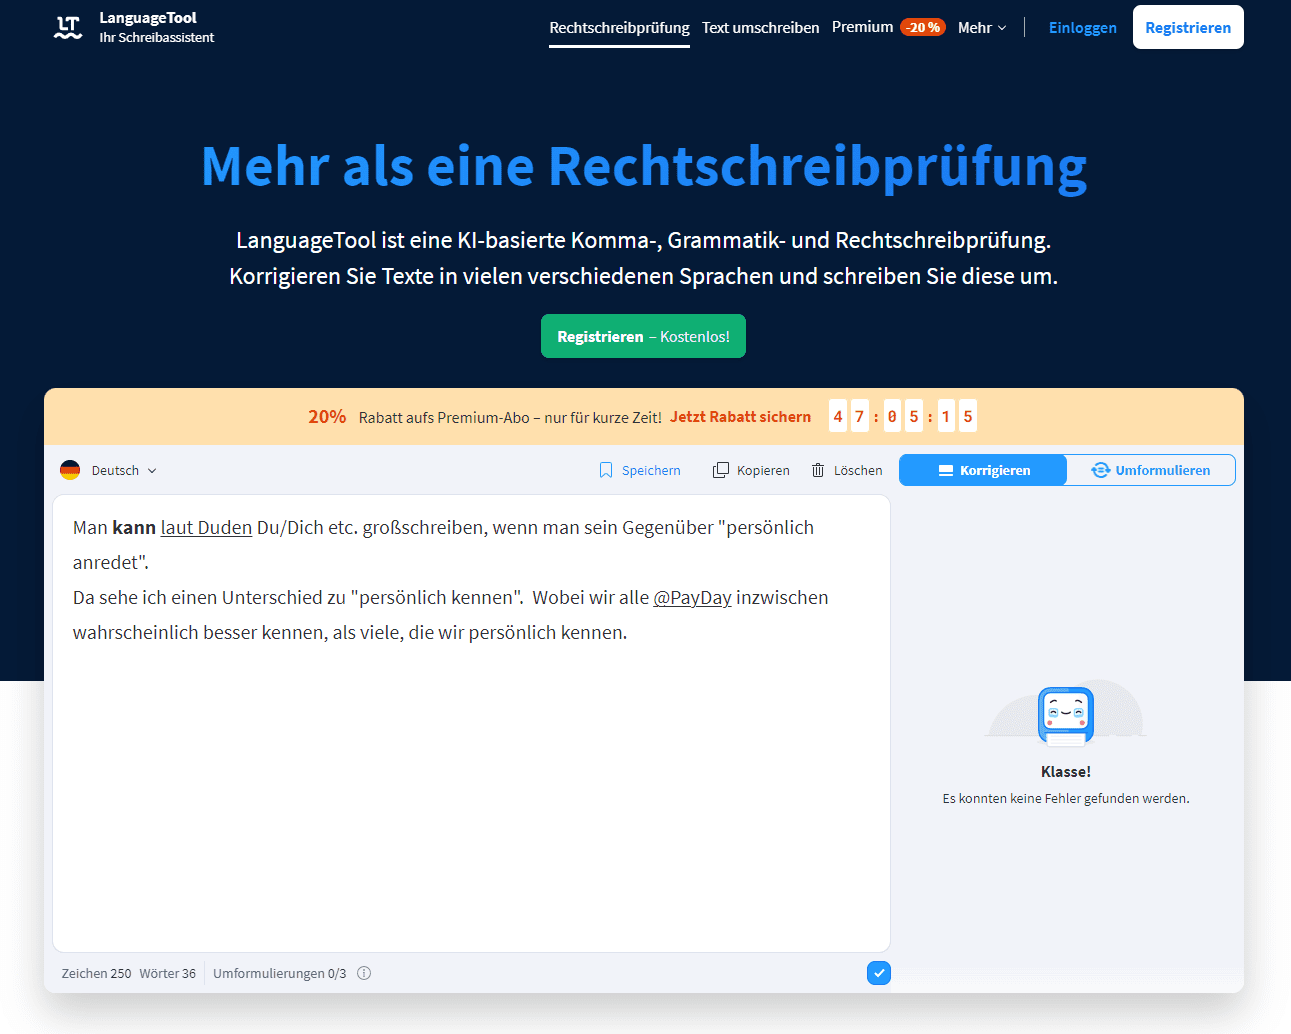Click the Löschen label
Image resolution: width=1291 pixels, height=1034 pixels.
858,470
